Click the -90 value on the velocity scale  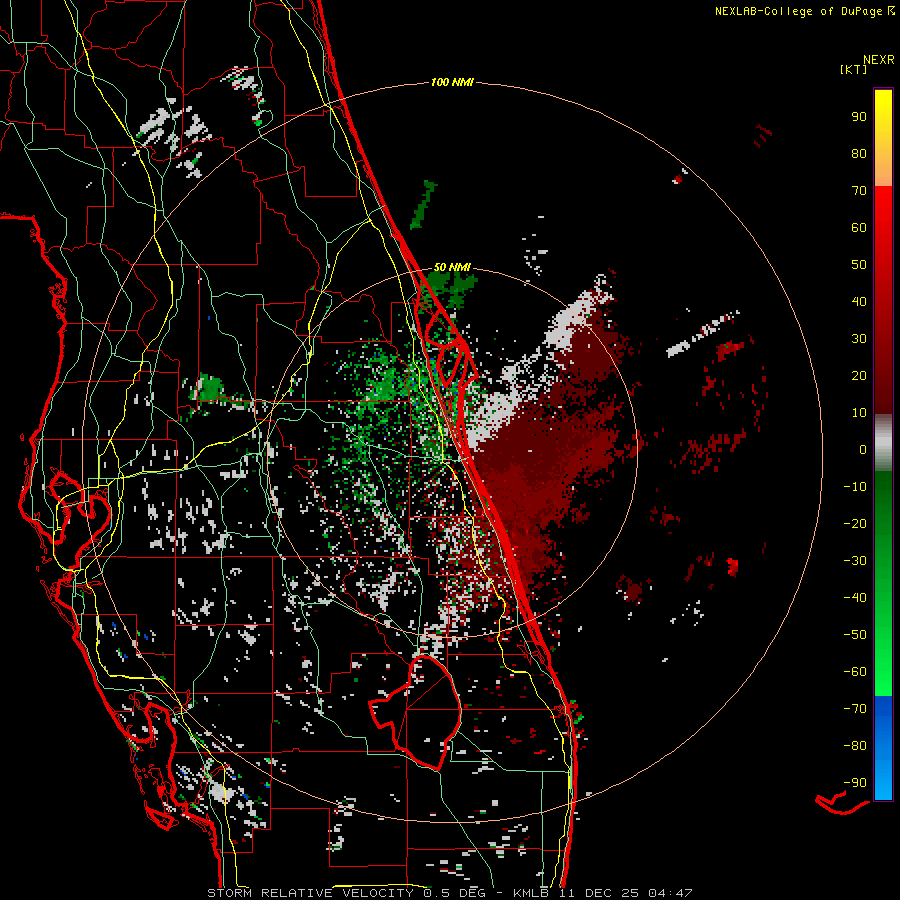tap(855, 783)
